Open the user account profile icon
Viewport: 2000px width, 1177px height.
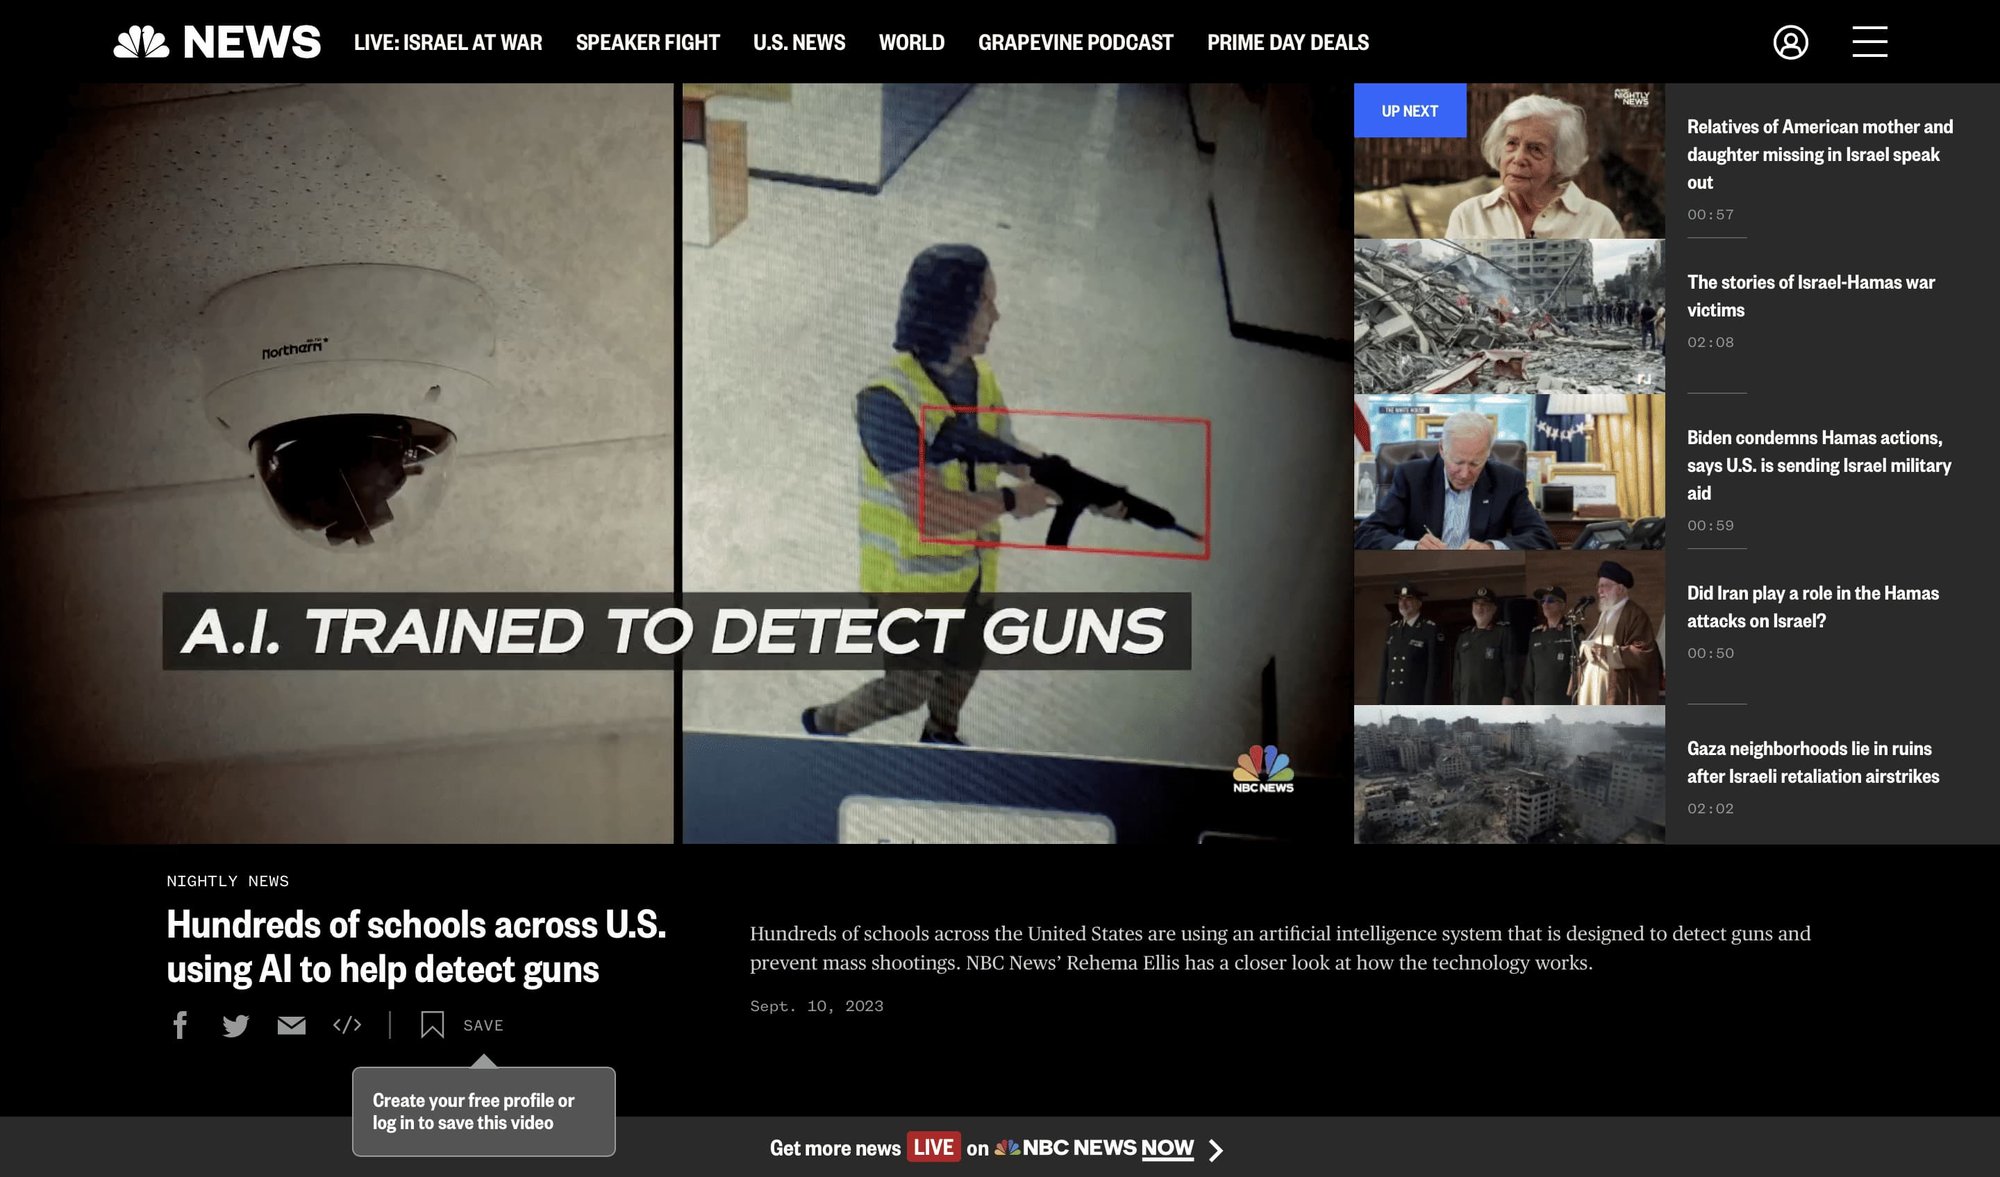(1793, 42)
